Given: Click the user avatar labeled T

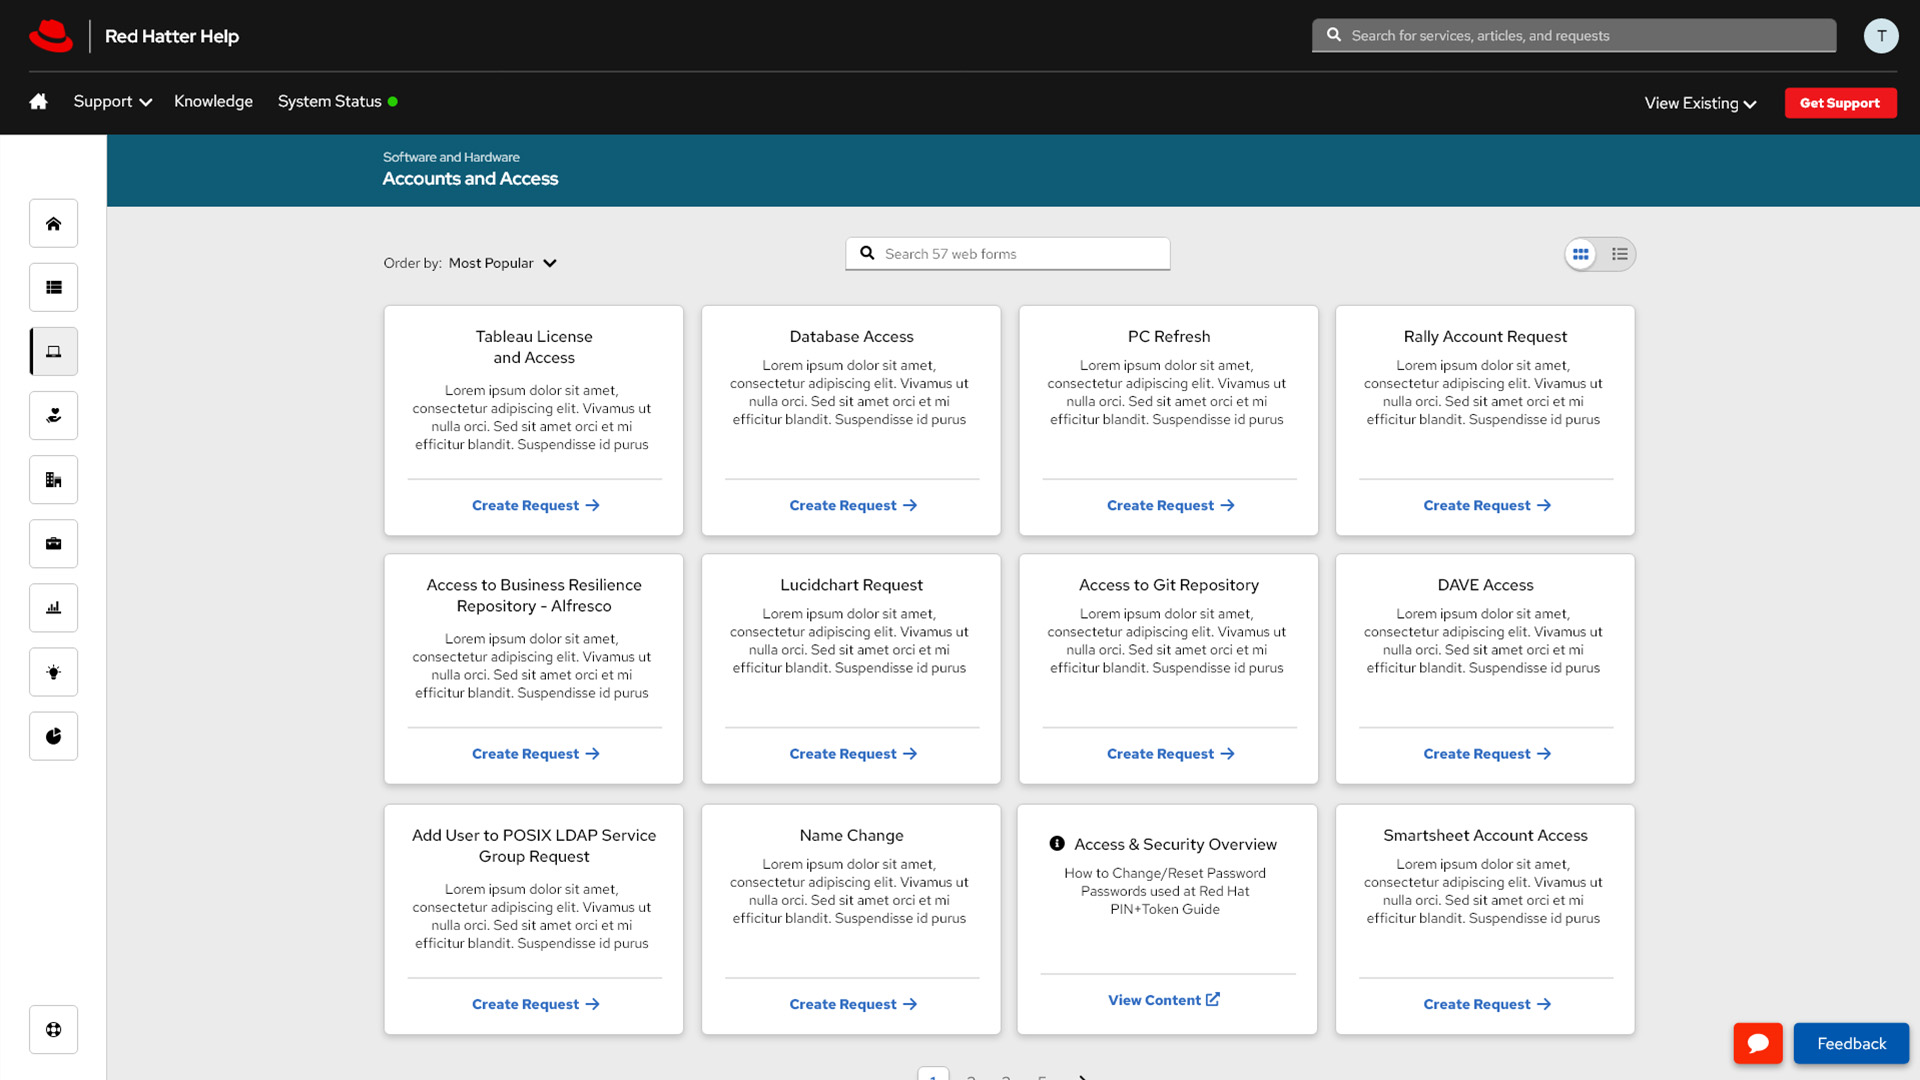Looking at the screenshot, I should point(1881,36).
